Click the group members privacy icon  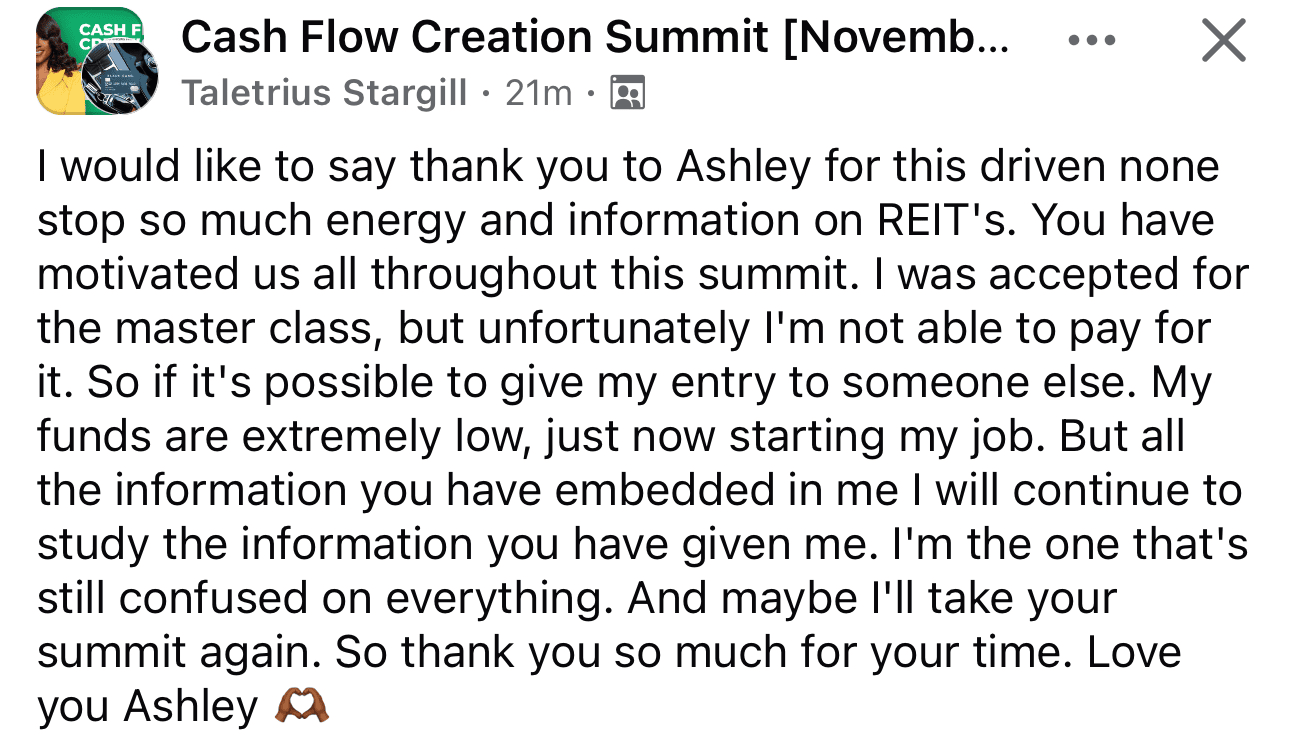627,93
